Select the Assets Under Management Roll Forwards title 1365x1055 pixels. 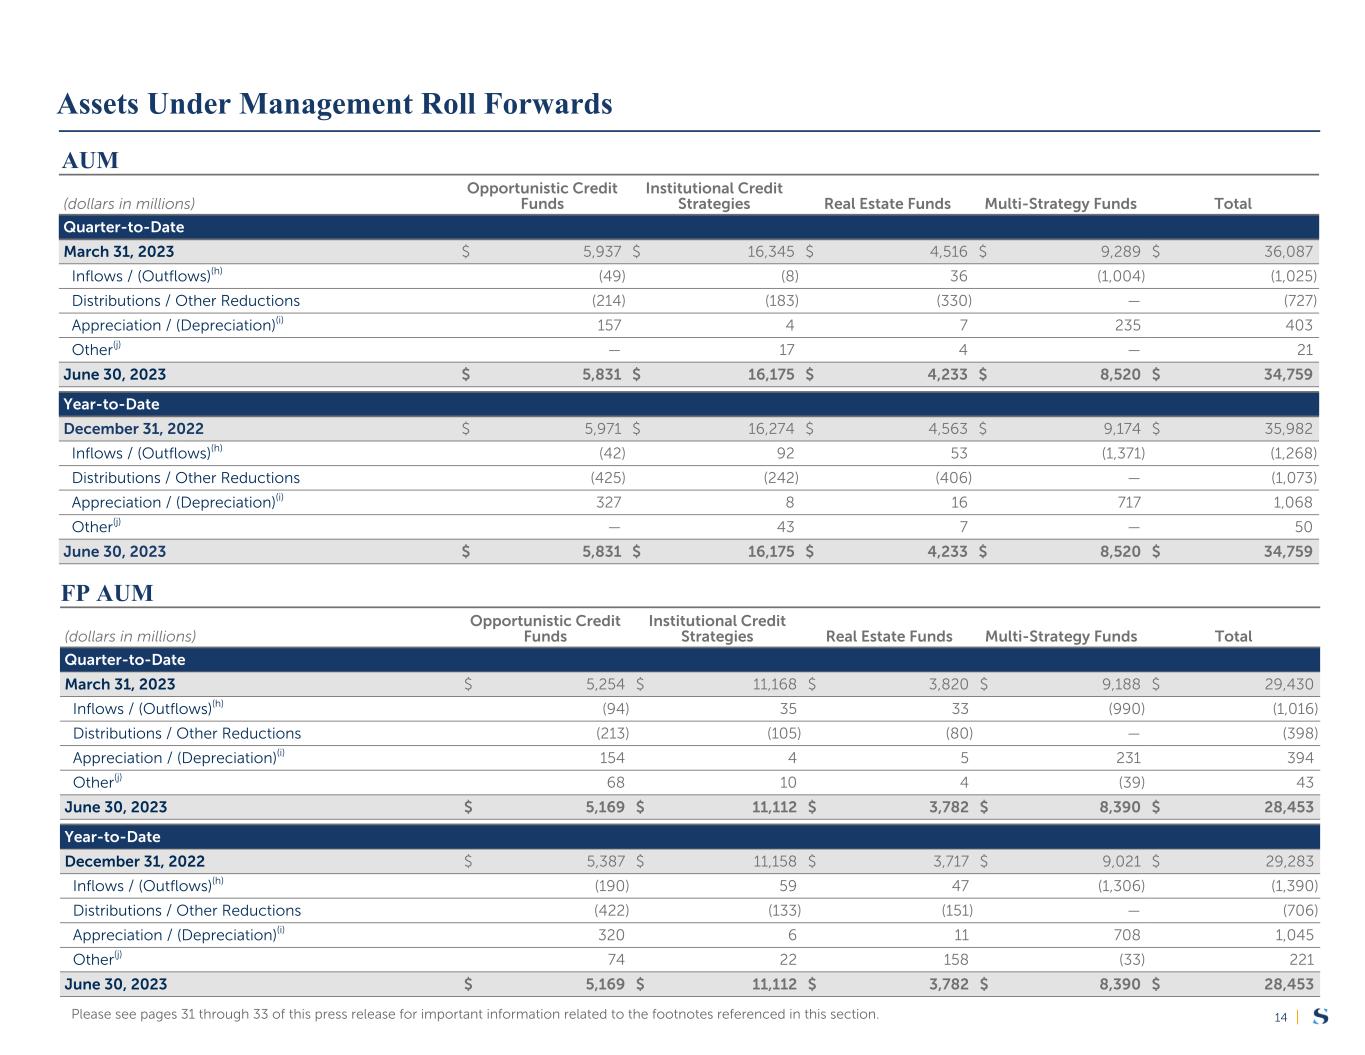click(x=335, y=104)
